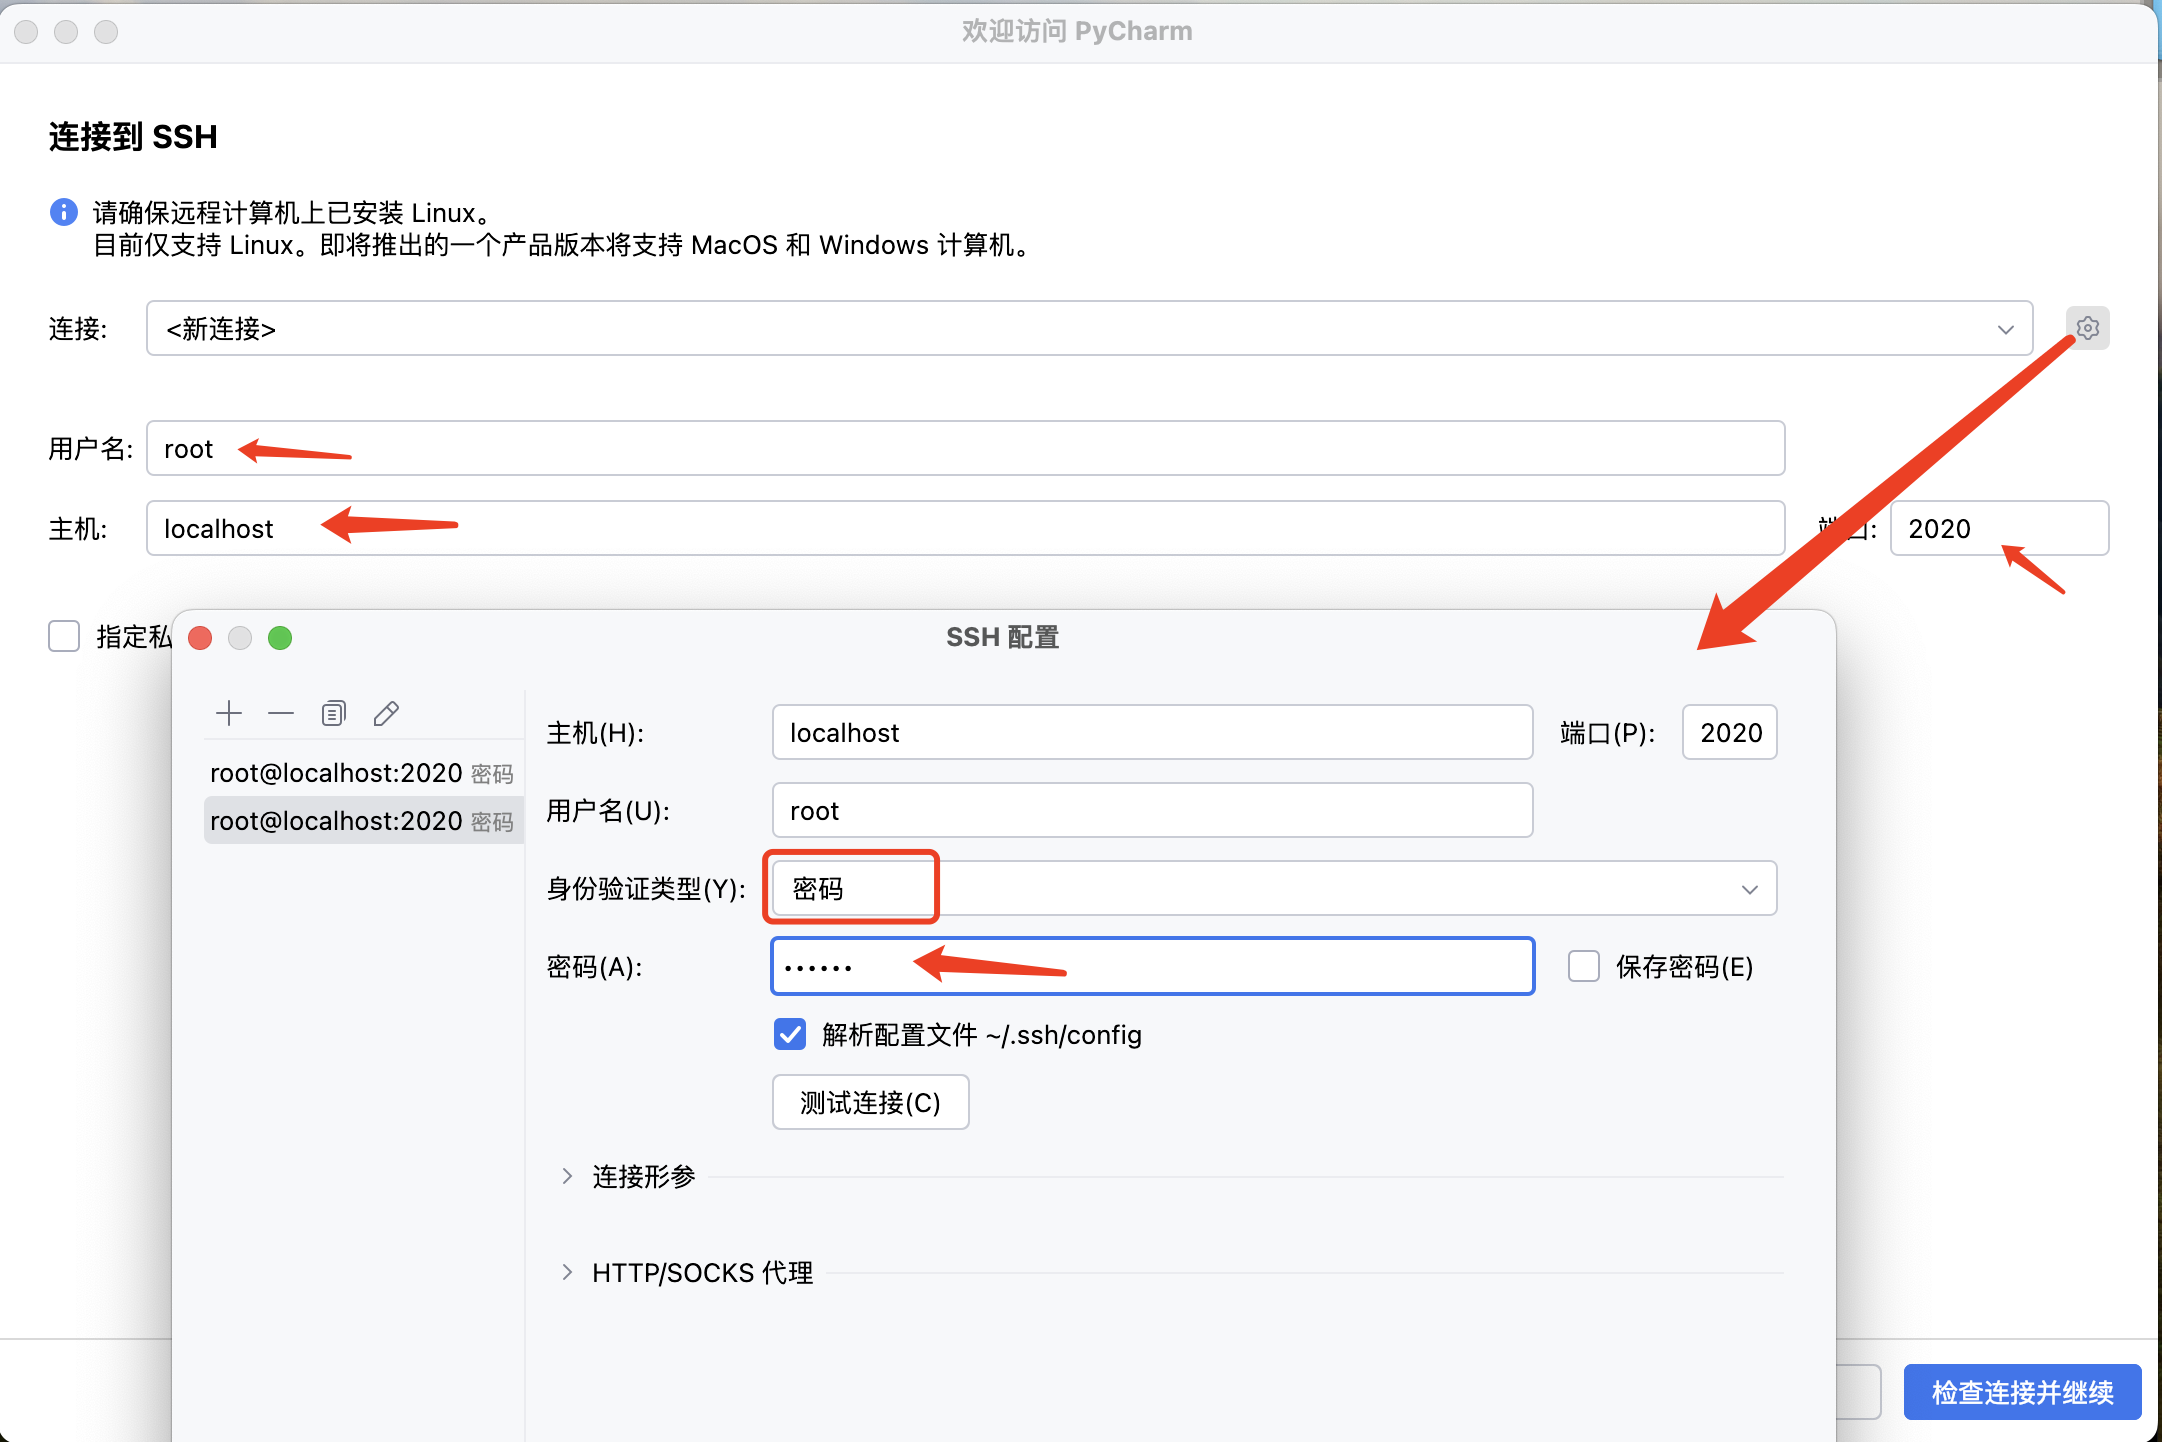Screen dimensions: 2162x1442
Task: Open the 连接 dropdown list
Action: tap(1089, 328)
